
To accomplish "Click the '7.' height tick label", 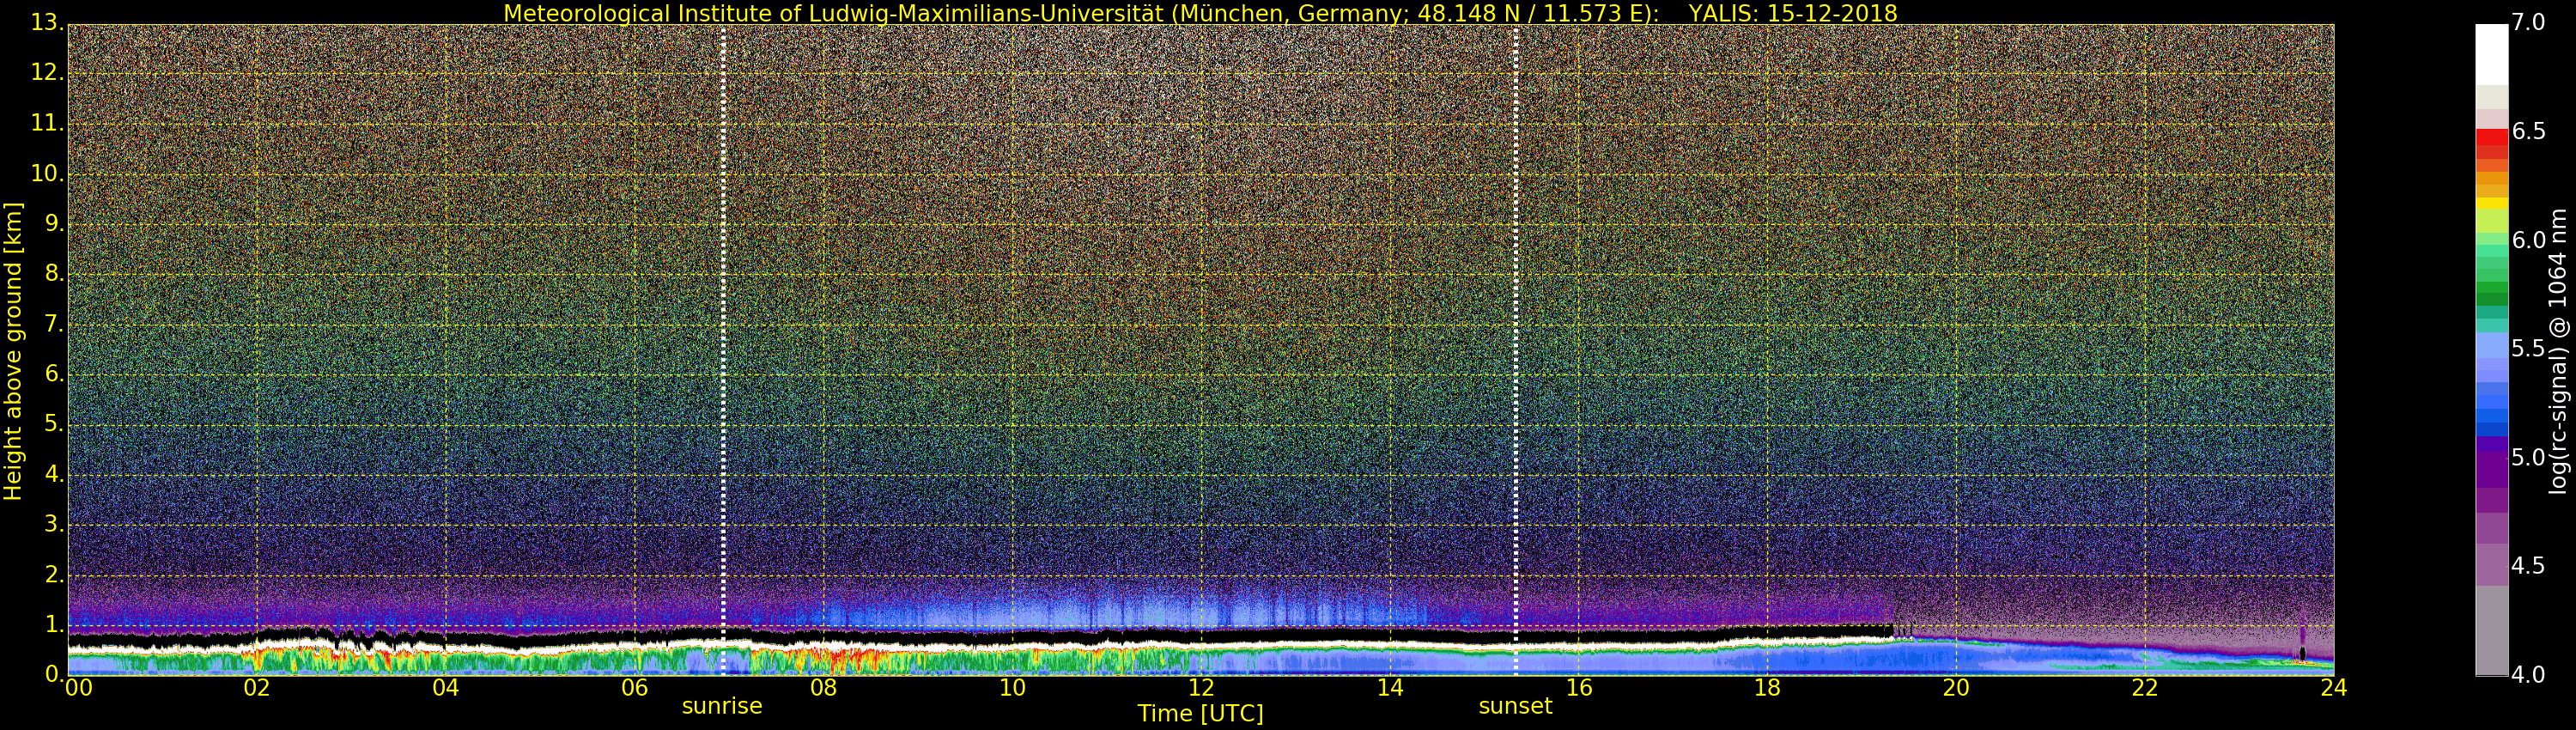I will pos(53,323).
